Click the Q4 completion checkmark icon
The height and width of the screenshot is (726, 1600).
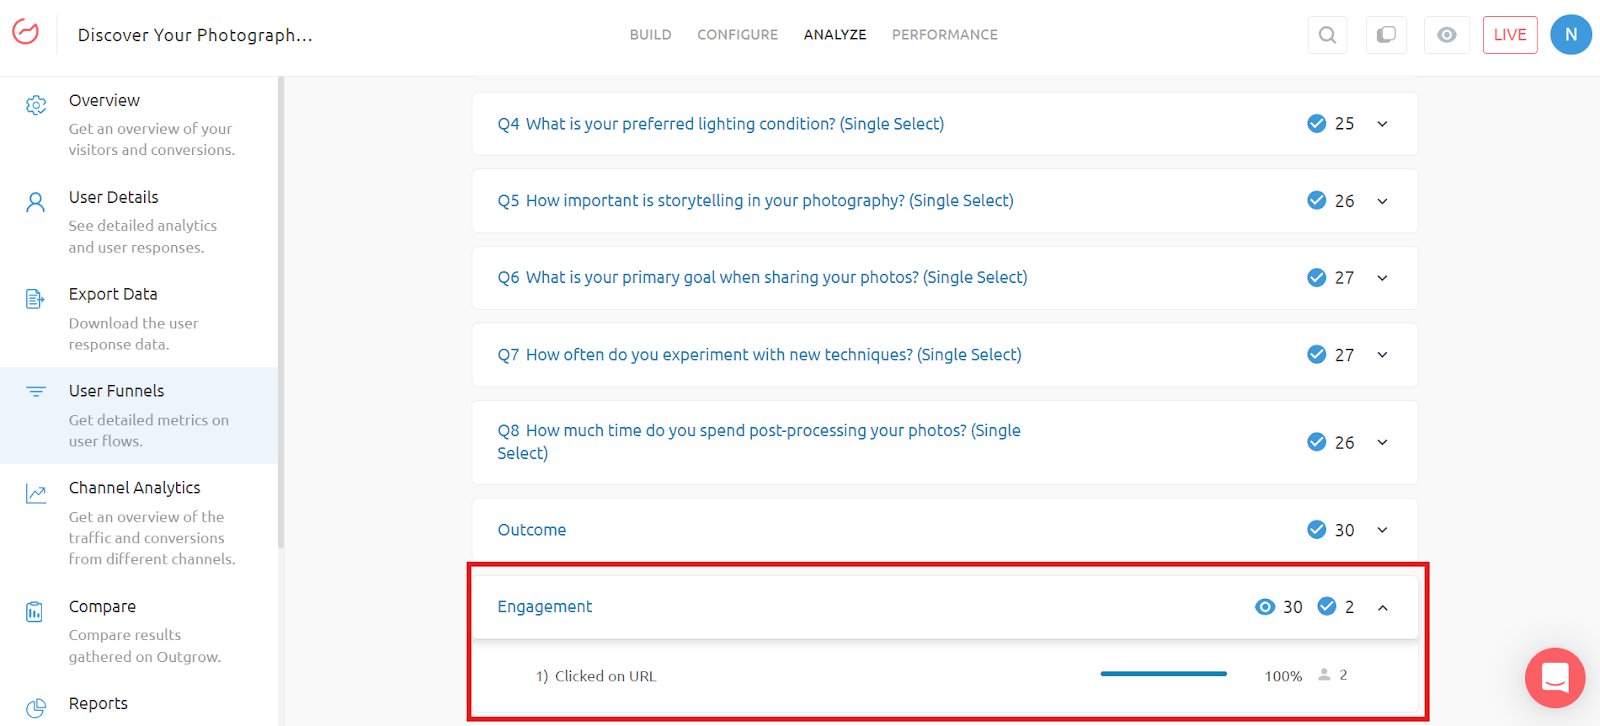(1317, 123)
